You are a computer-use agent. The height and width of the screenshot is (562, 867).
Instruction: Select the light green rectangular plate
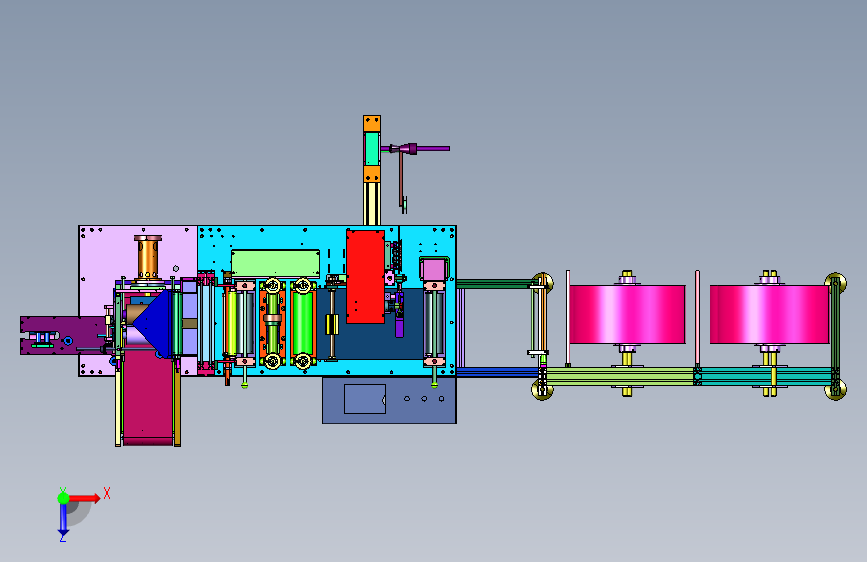[x=275, y=263]
